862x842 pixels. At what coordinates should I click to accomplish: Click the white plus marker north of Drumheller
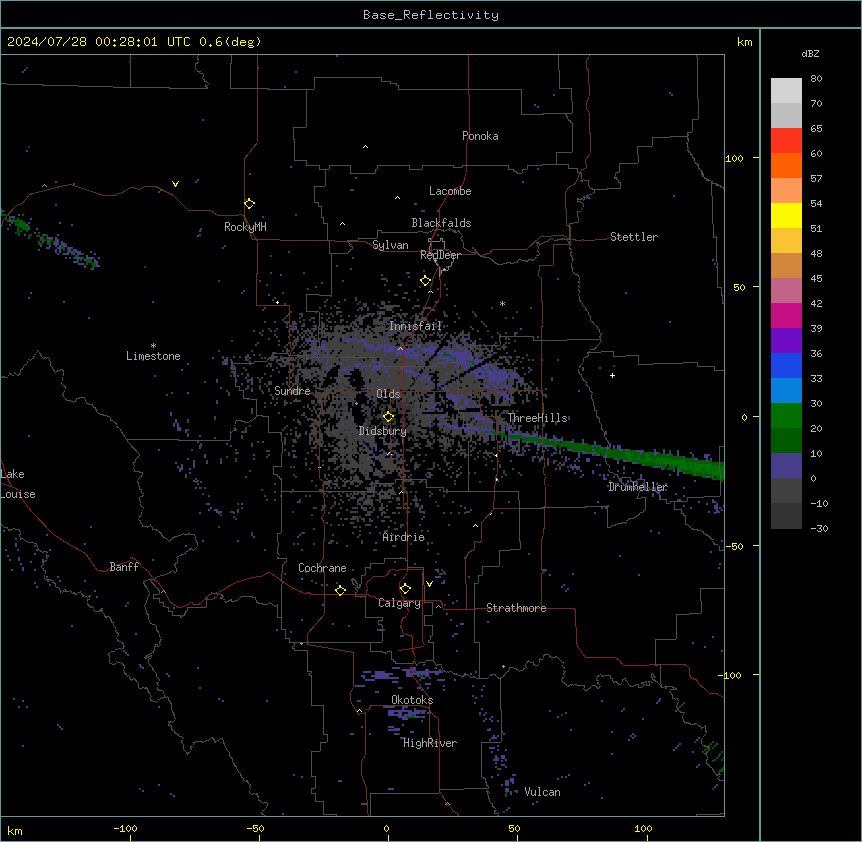pos(612,375)
